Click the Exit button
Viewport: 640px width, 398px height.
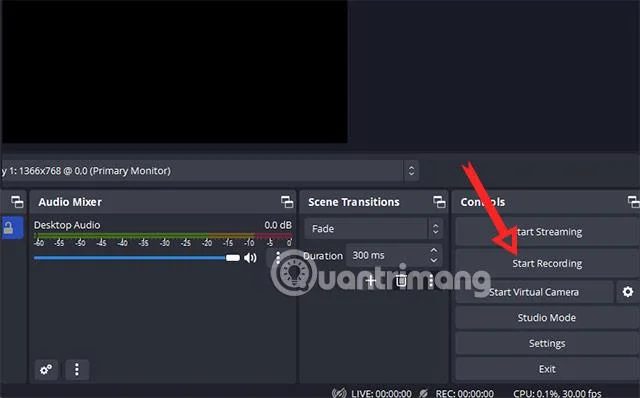pyautogui.click(x=547, y=369)
